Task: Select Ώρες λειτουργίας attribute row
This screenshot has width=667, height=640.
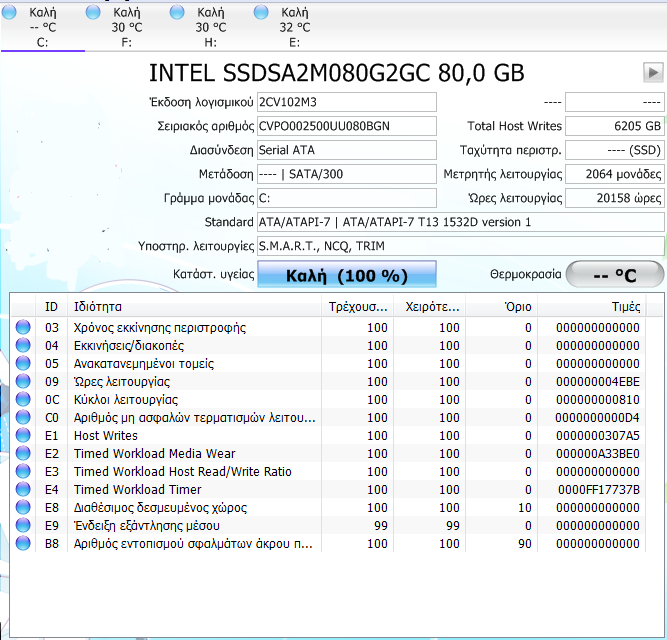Action: point(328,381)
